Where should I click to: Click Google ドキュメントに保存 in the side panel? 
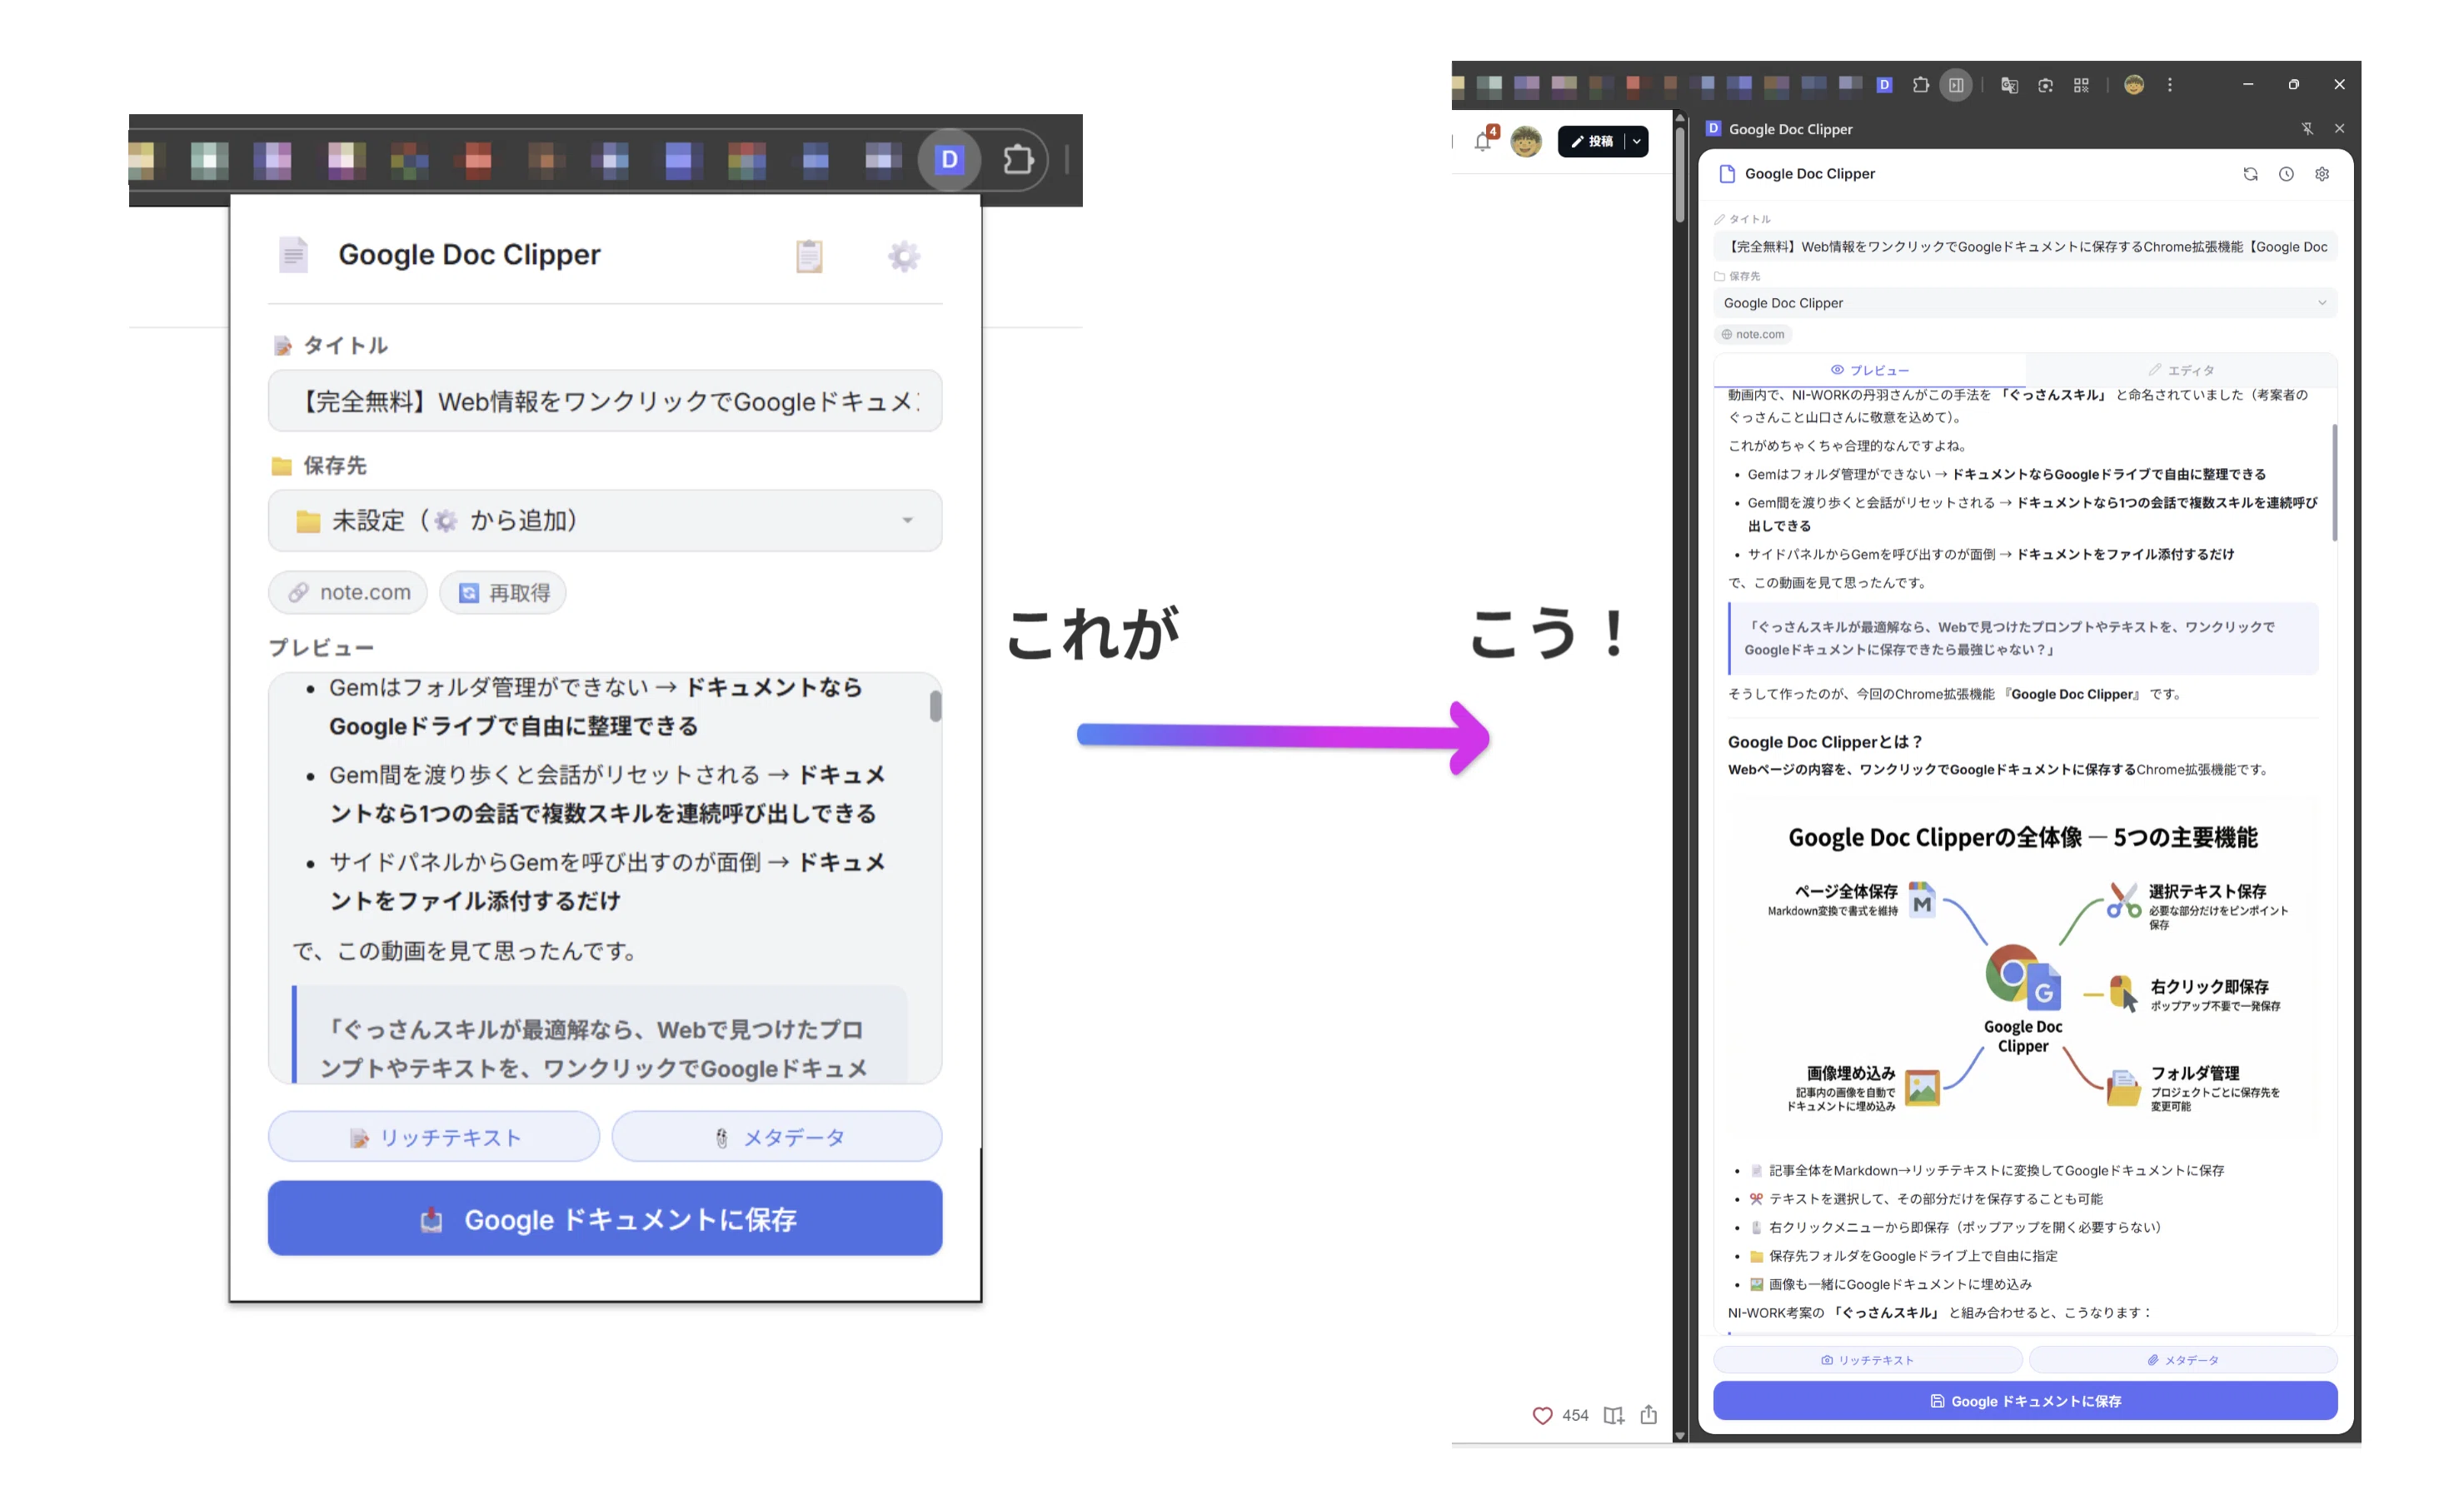click(2025, 1401)
